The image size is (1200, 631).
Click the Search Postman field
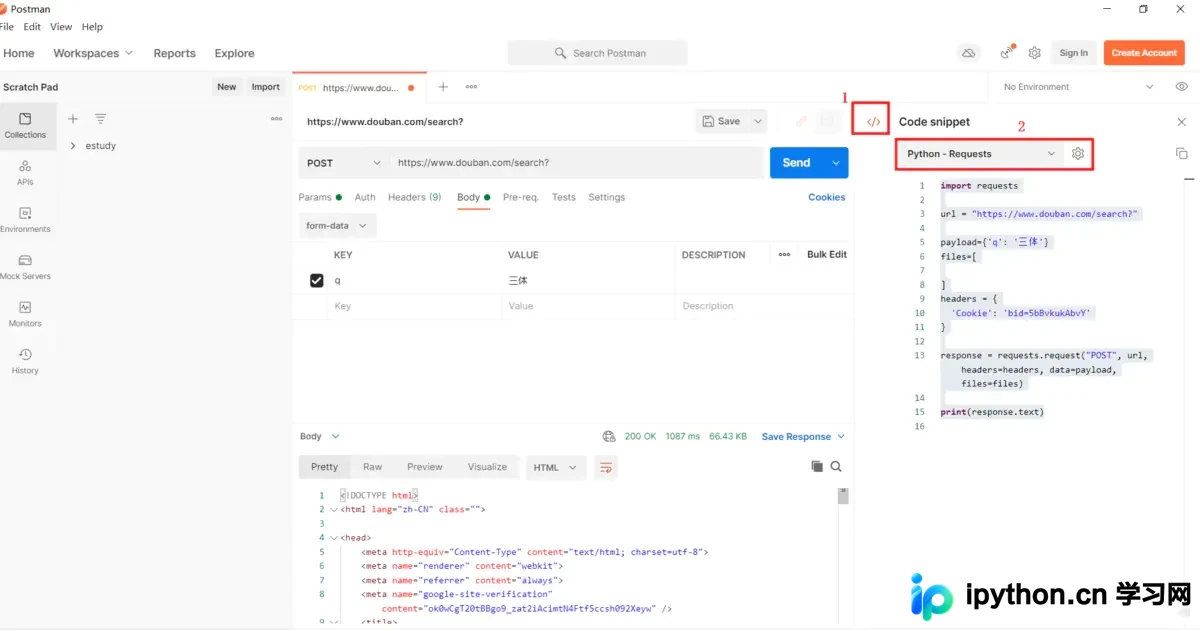click(x=597, y=53)
